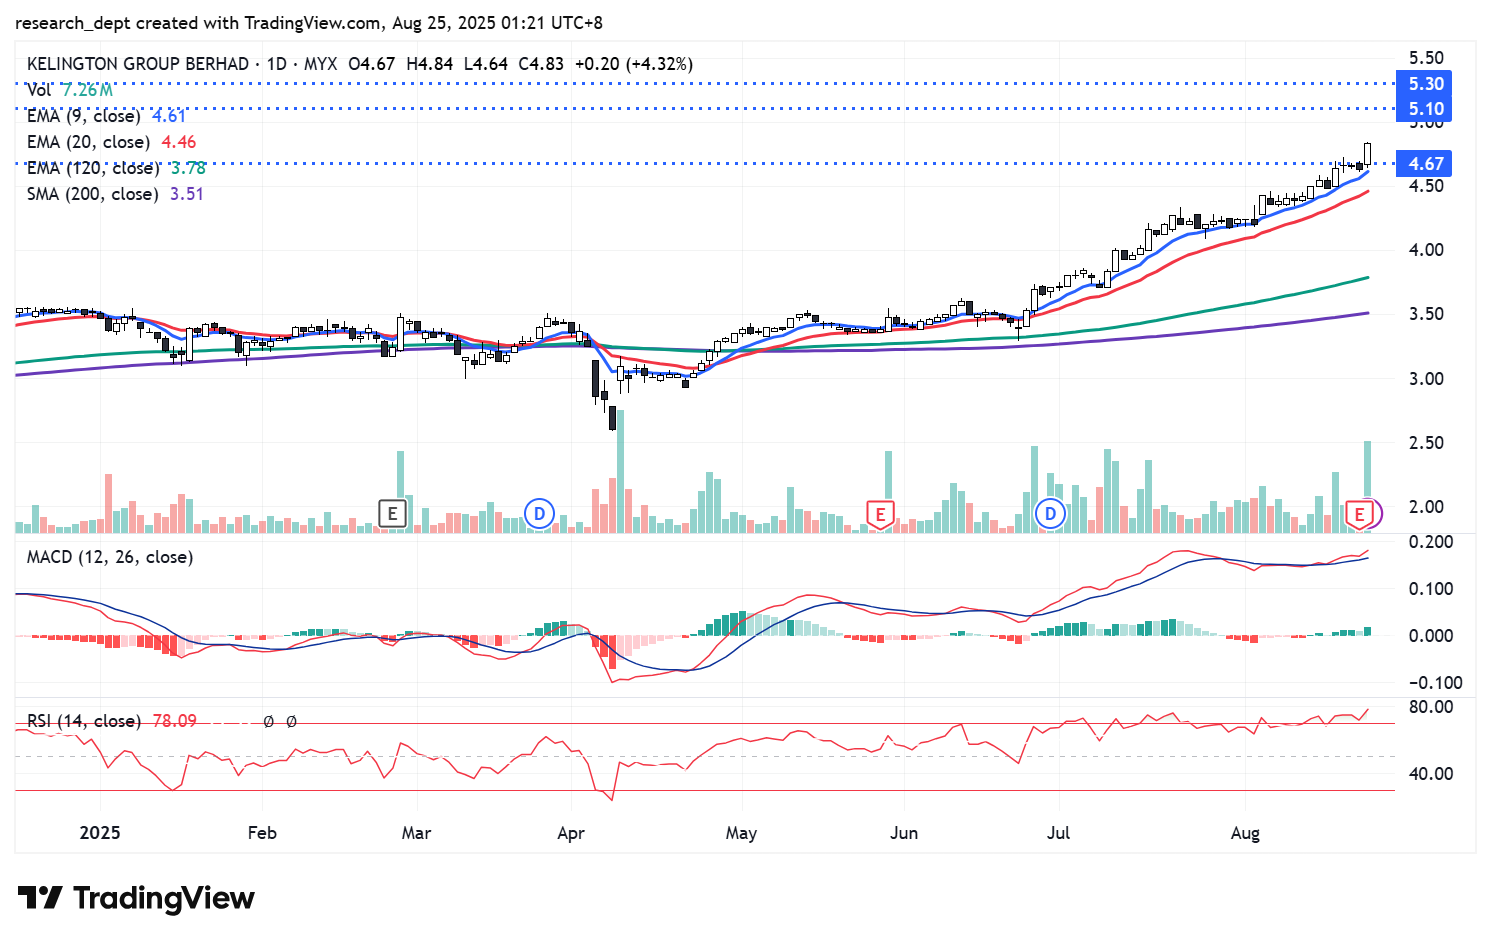Click the Feb label on time axis

(262, 833)
